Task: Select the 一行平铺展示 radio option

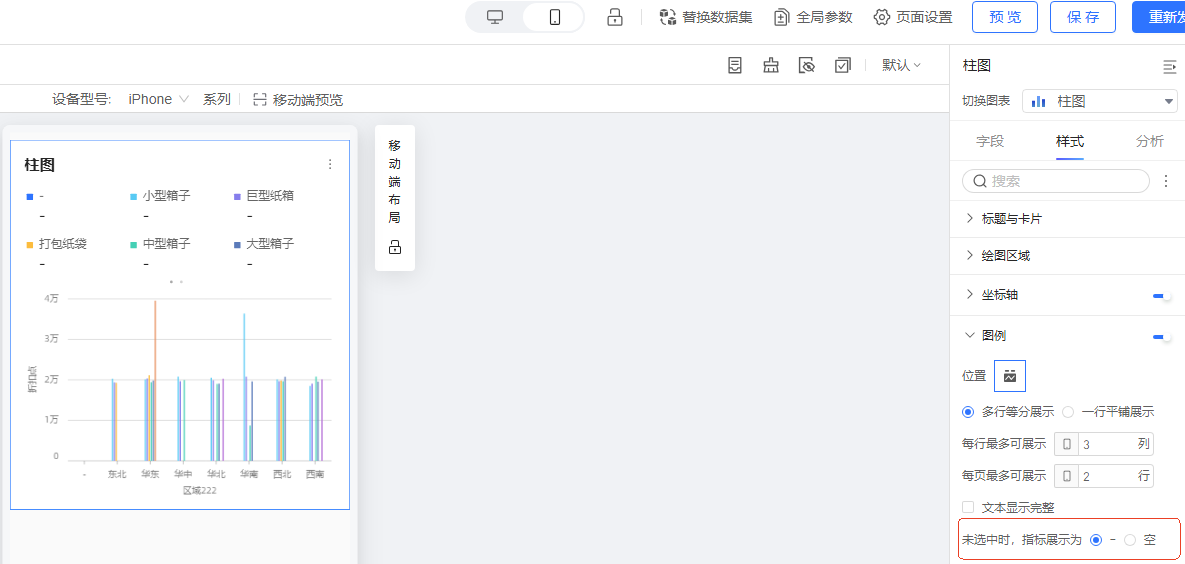Action: coord(1068,411)
